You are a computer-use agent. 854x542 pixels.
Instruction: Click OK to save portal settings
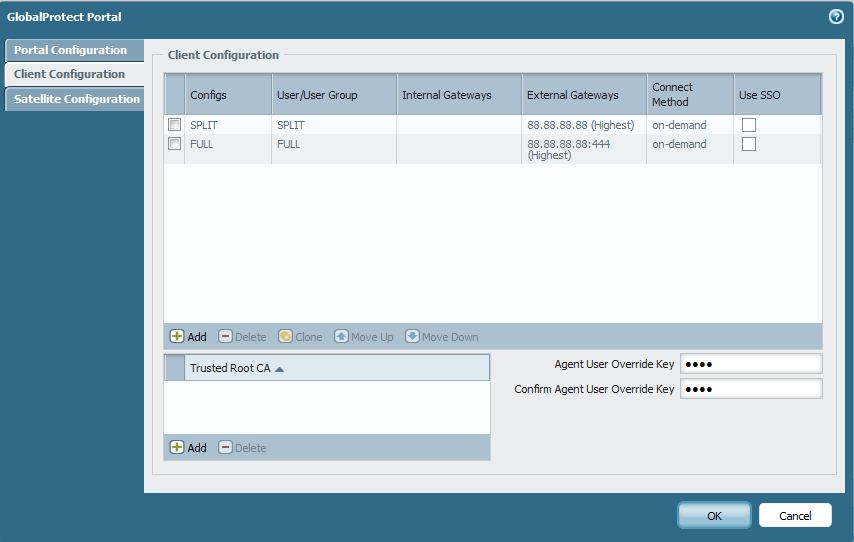click(x=714, y=516)
